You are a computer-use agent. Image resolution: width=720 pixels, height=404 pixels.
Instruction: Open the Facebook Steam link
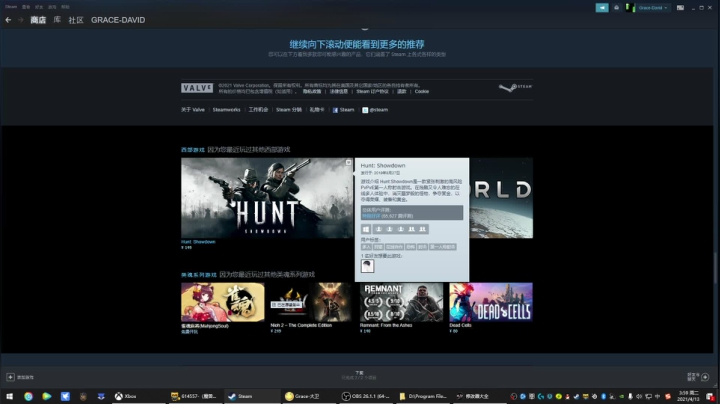point(343,110)
